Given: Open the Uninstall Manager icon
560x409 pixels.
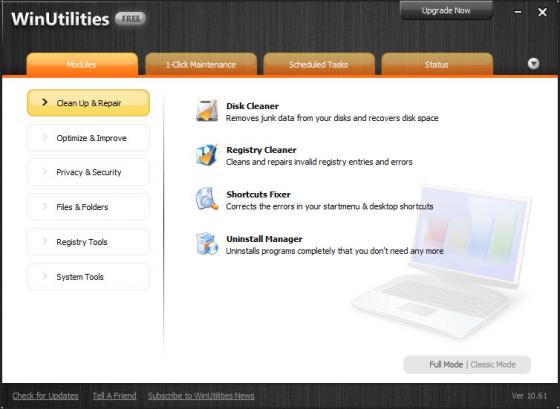Looking at the screenshot, I should [x=207, y=244].
